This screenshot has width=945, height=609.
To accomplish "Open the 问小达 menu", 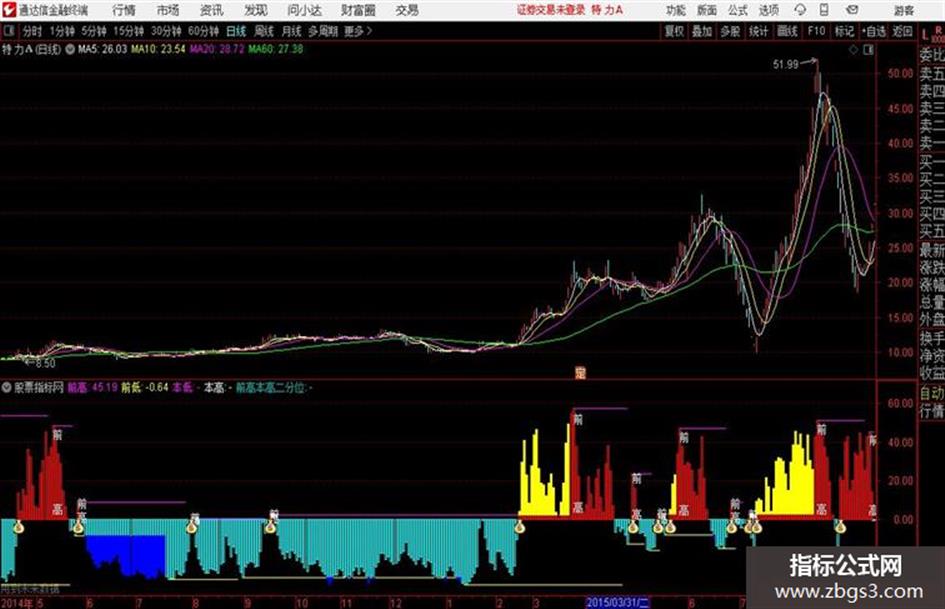I will [304, 10].
